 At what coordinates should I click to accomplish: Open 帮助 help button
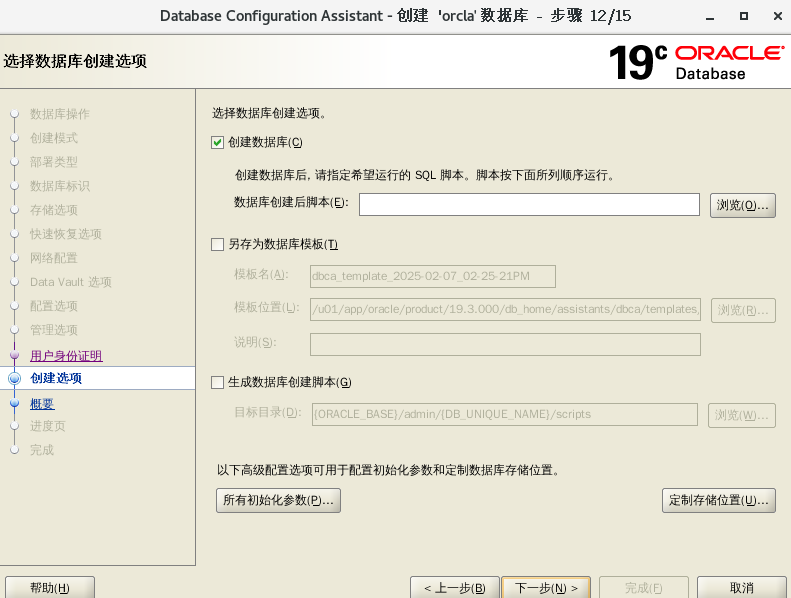(x=50, y=588)
